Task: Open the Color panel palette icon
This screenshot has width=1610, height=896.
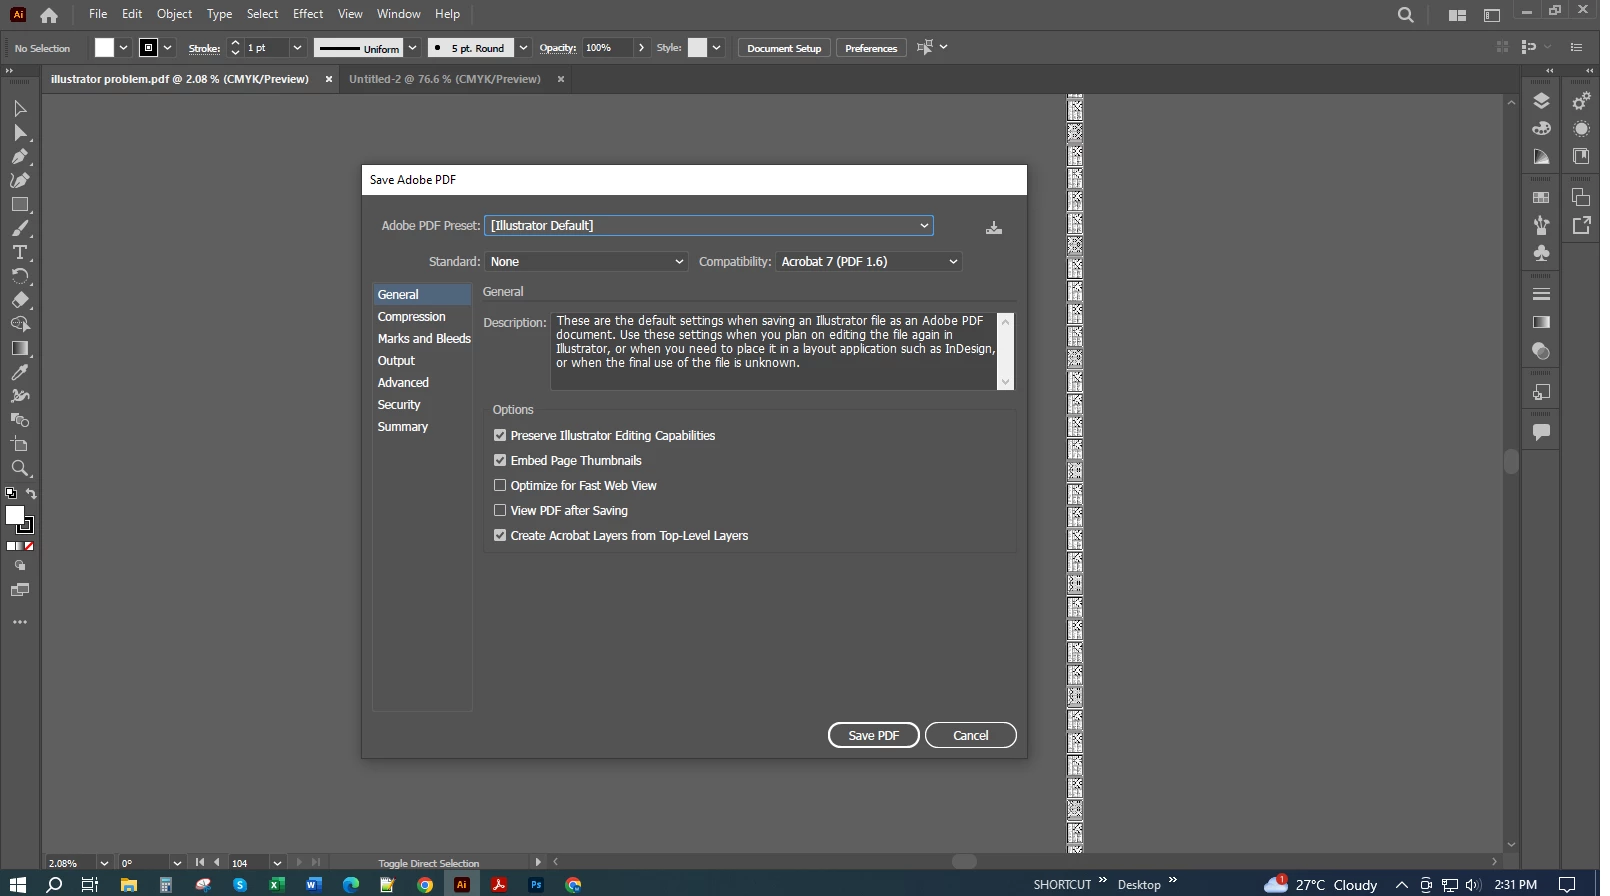Action: (x=1541, y=129)
